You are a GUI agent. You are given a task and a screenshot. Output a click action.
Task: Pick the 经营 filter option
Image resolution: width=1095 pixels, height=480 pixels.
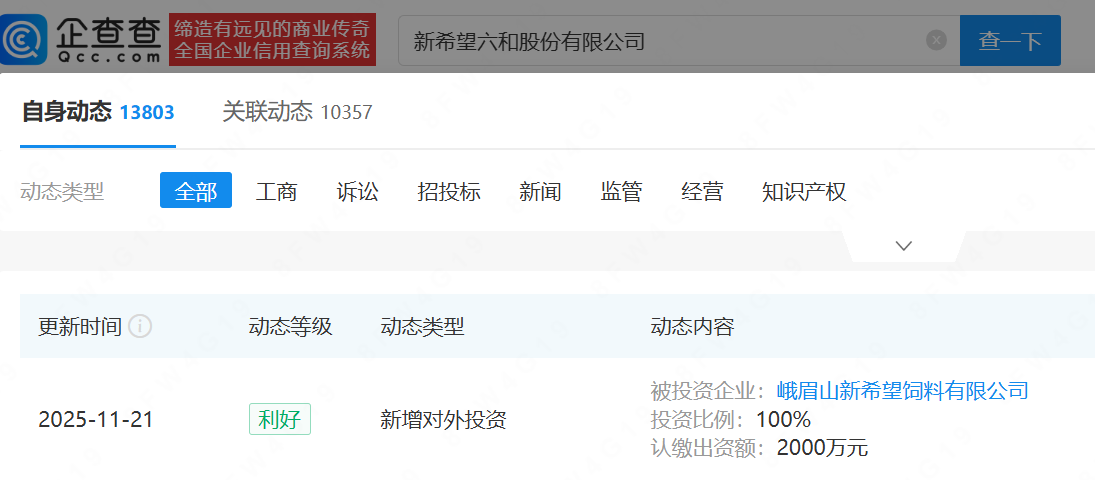(702, 191)
